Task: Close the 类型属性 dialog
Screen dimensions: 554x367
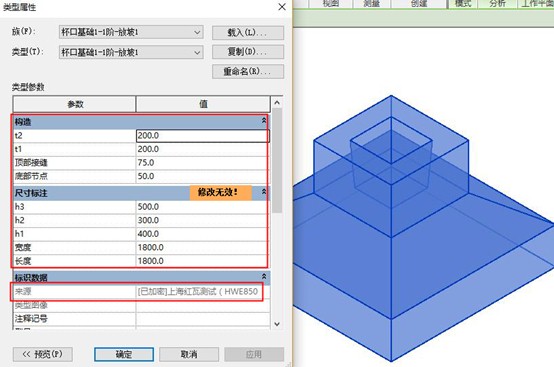Action: tap(282, 7)
